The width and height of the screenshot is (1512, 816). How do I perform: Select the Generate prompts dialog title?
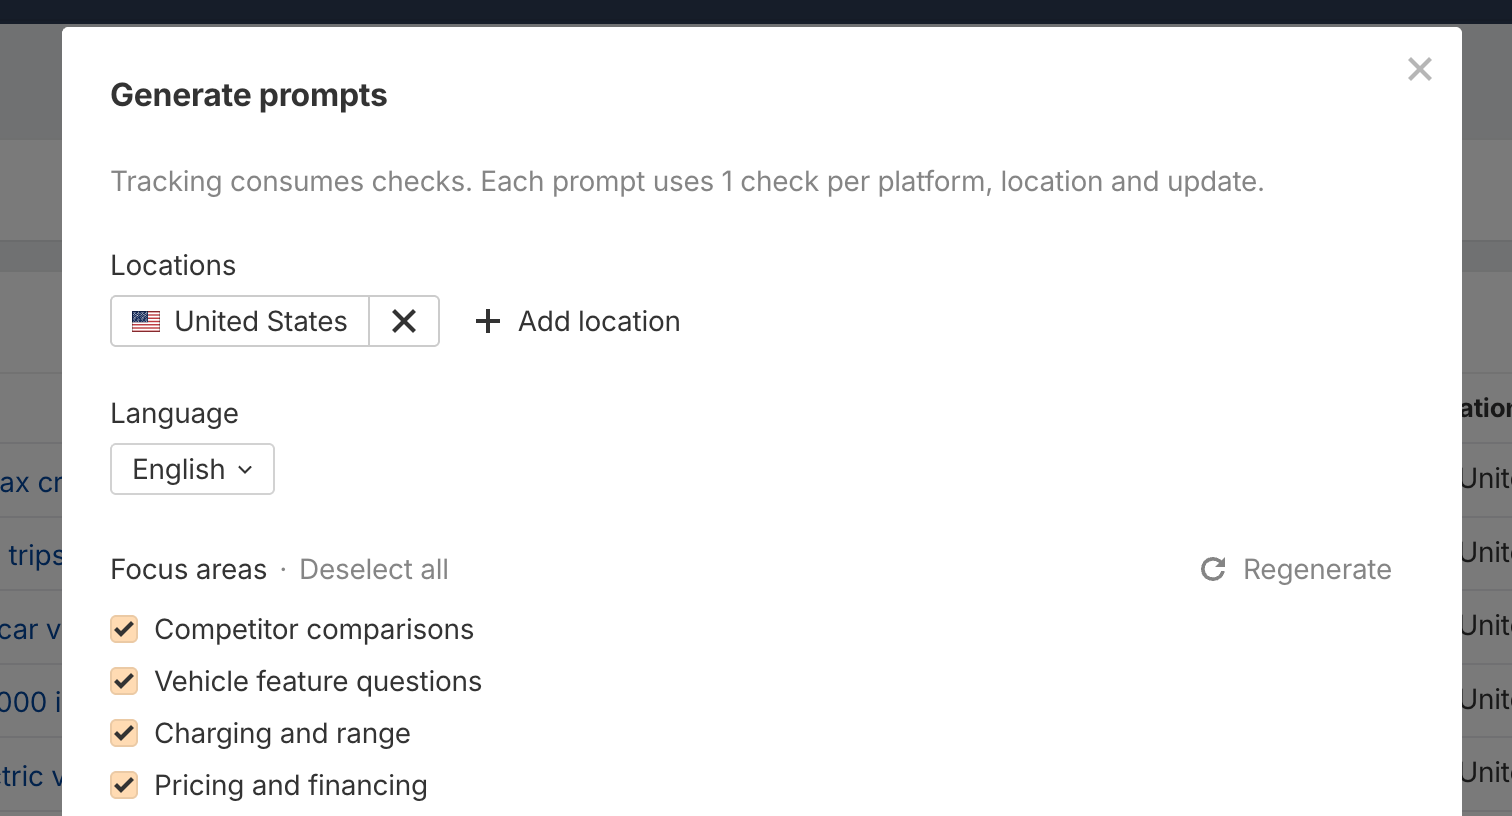pos(248,95)
